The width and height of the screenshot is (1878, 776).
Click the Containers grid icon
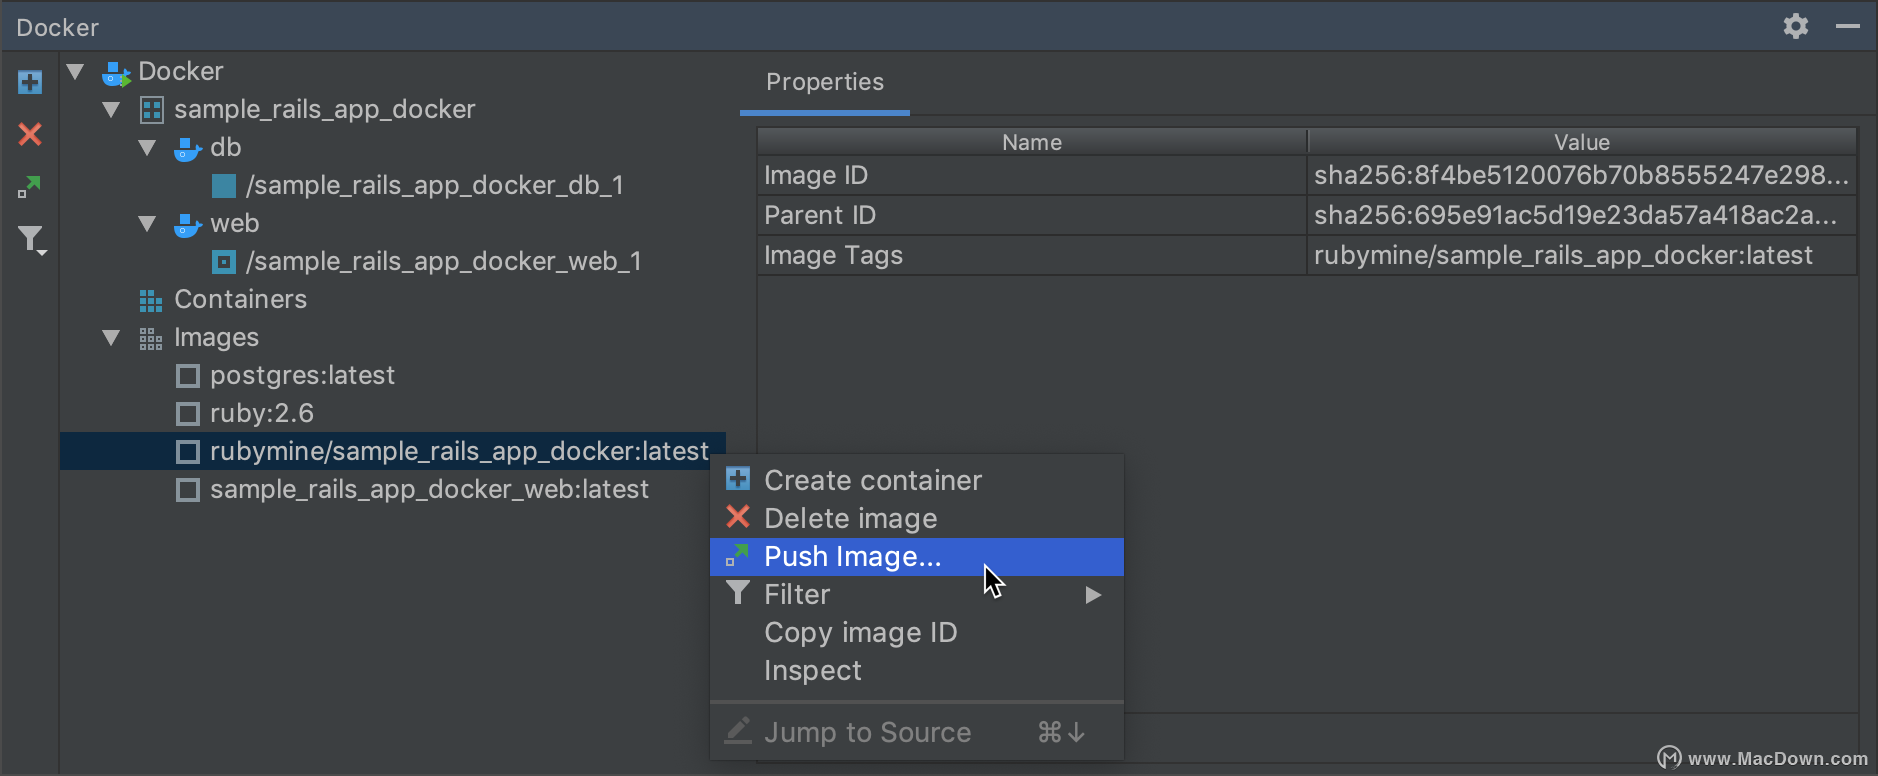pos(151,300)
